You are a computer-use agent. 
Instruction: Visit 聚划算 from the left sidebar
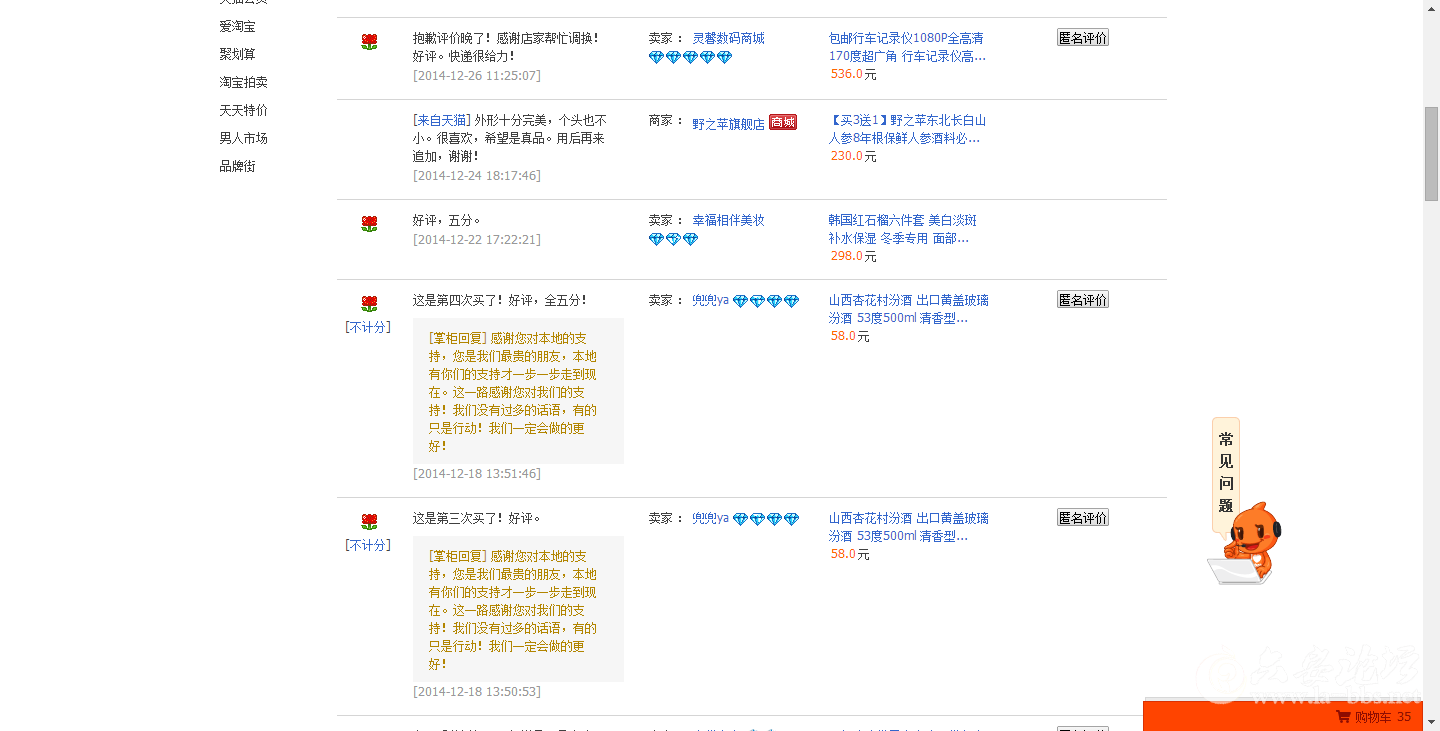click(x=237, y=54)
